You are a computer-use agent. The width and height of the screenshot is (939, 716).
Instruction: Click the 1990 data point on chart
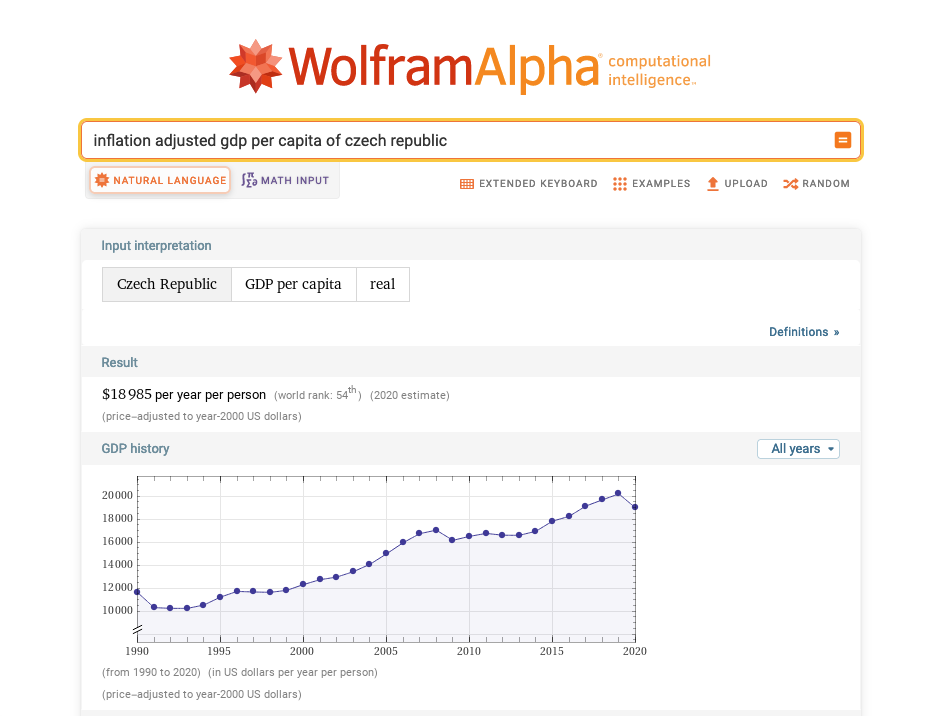click(x=137, y=592)
